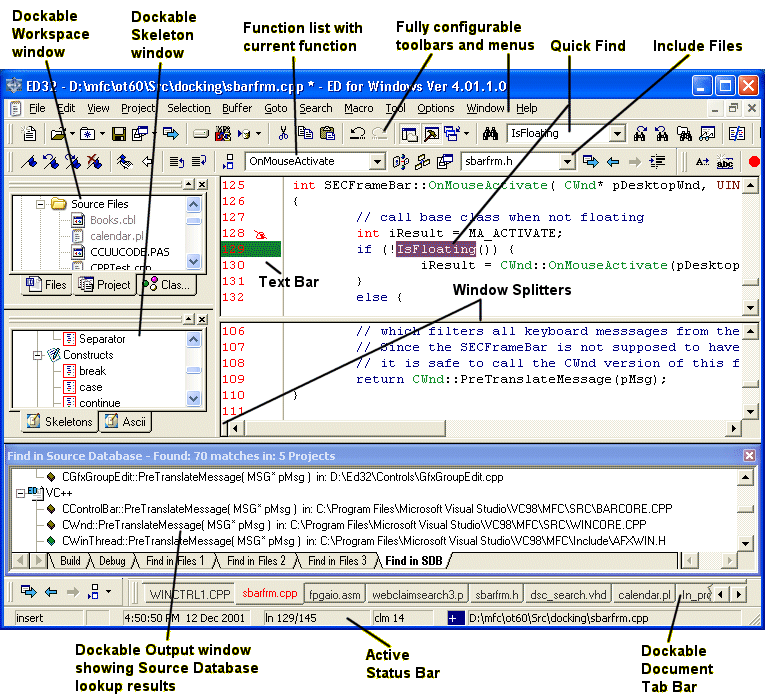Toggle the Workspace window toolbar button

(409, 134)
